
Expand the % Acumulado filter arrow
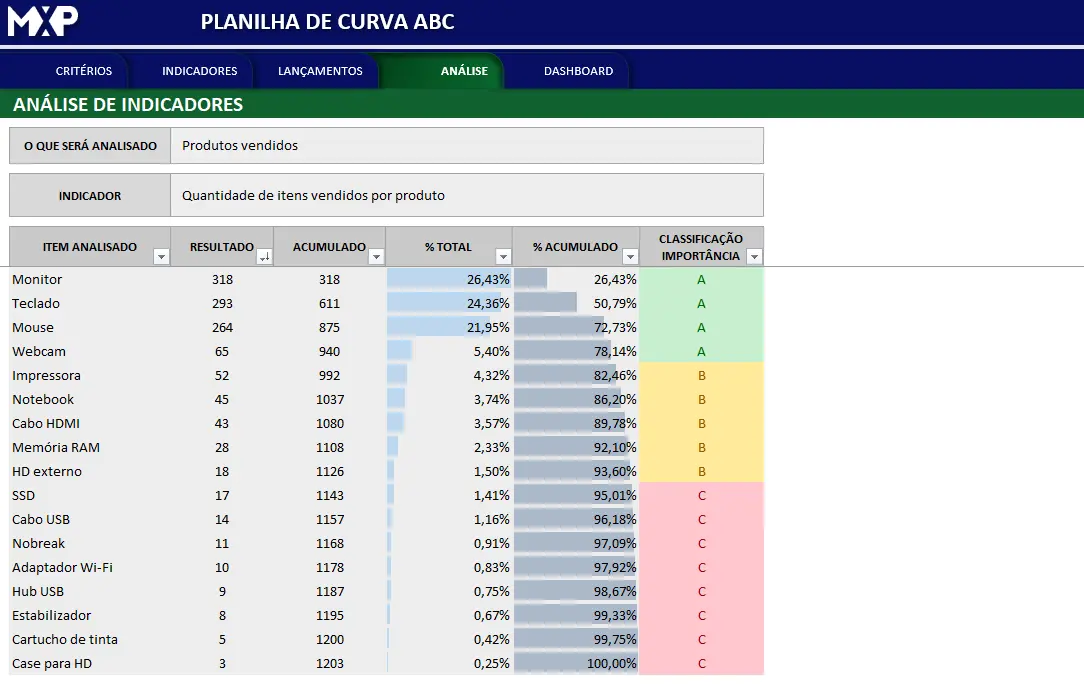pos(630,257)
